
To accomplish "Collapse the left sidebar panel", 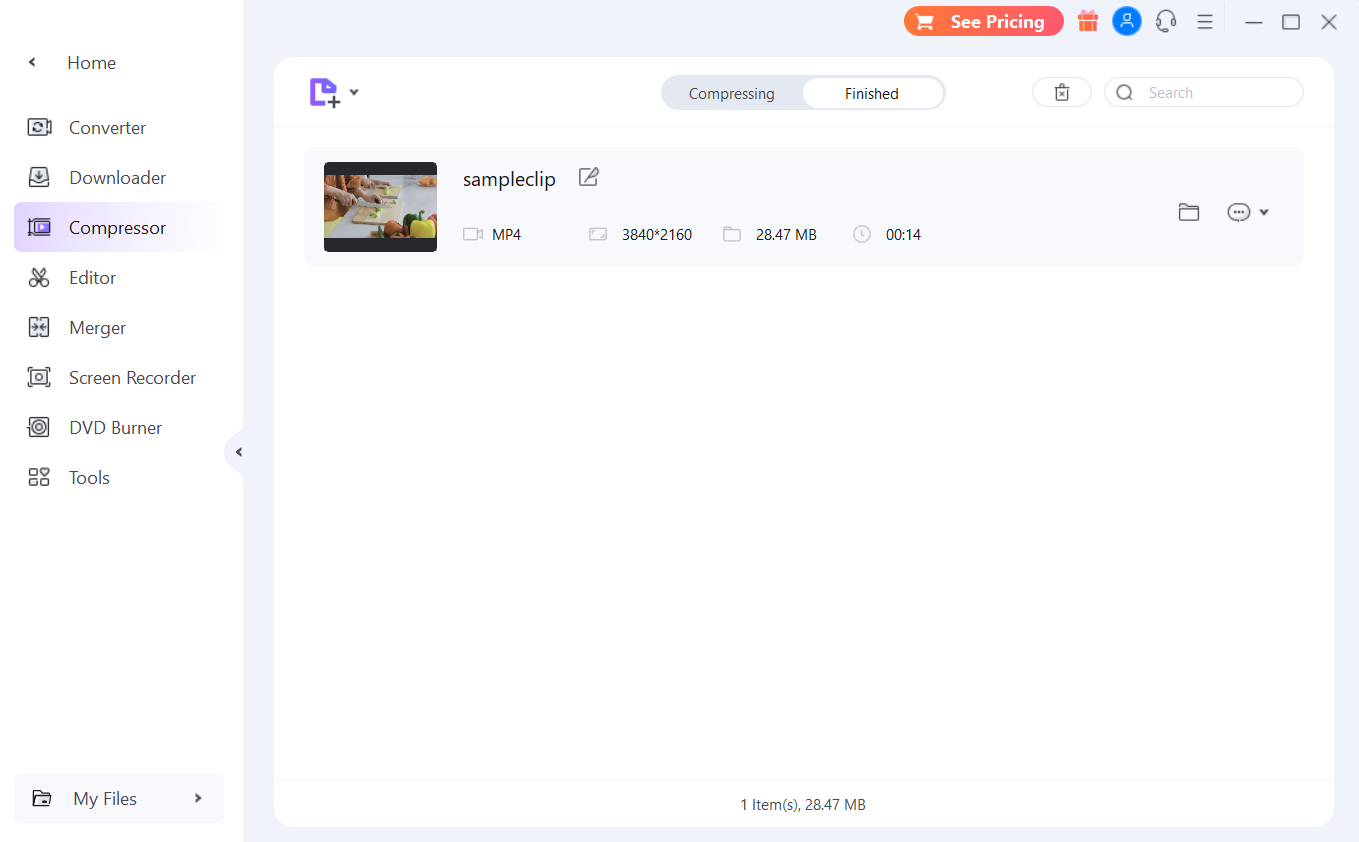I will 238,452.
